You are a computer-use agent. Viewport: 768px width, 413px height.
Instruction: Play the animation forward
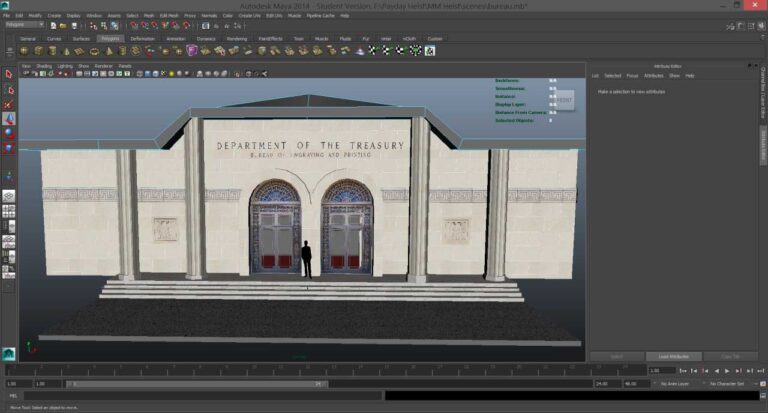tap(727, 371)
